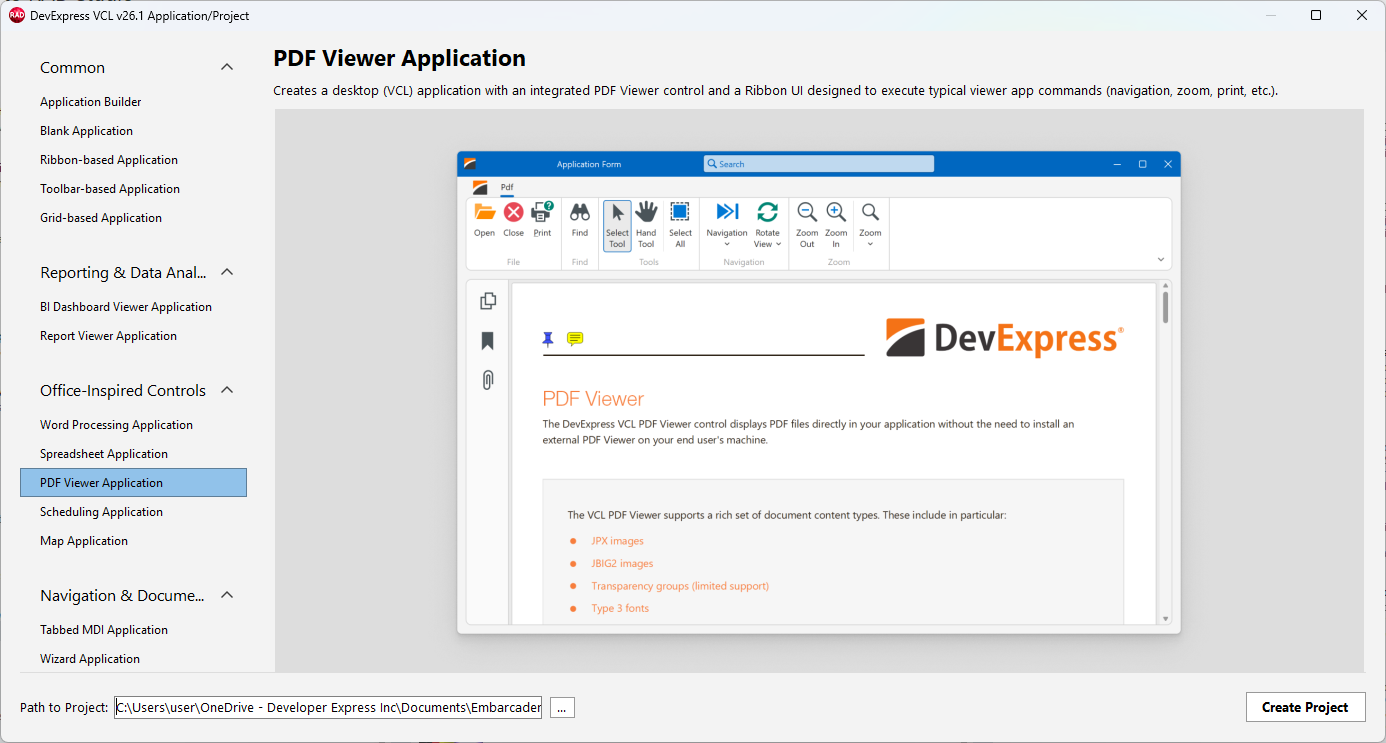Collapse the Navigation & Document section

click(x=227, y=595)
